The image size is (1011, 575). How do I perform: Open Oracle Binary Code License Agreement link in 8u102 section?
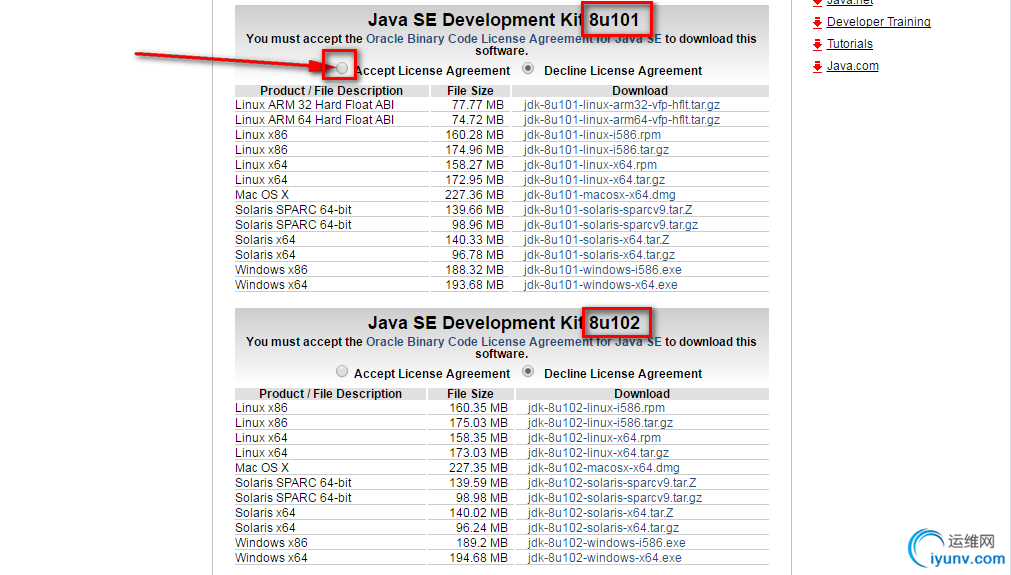coord(513,342)
